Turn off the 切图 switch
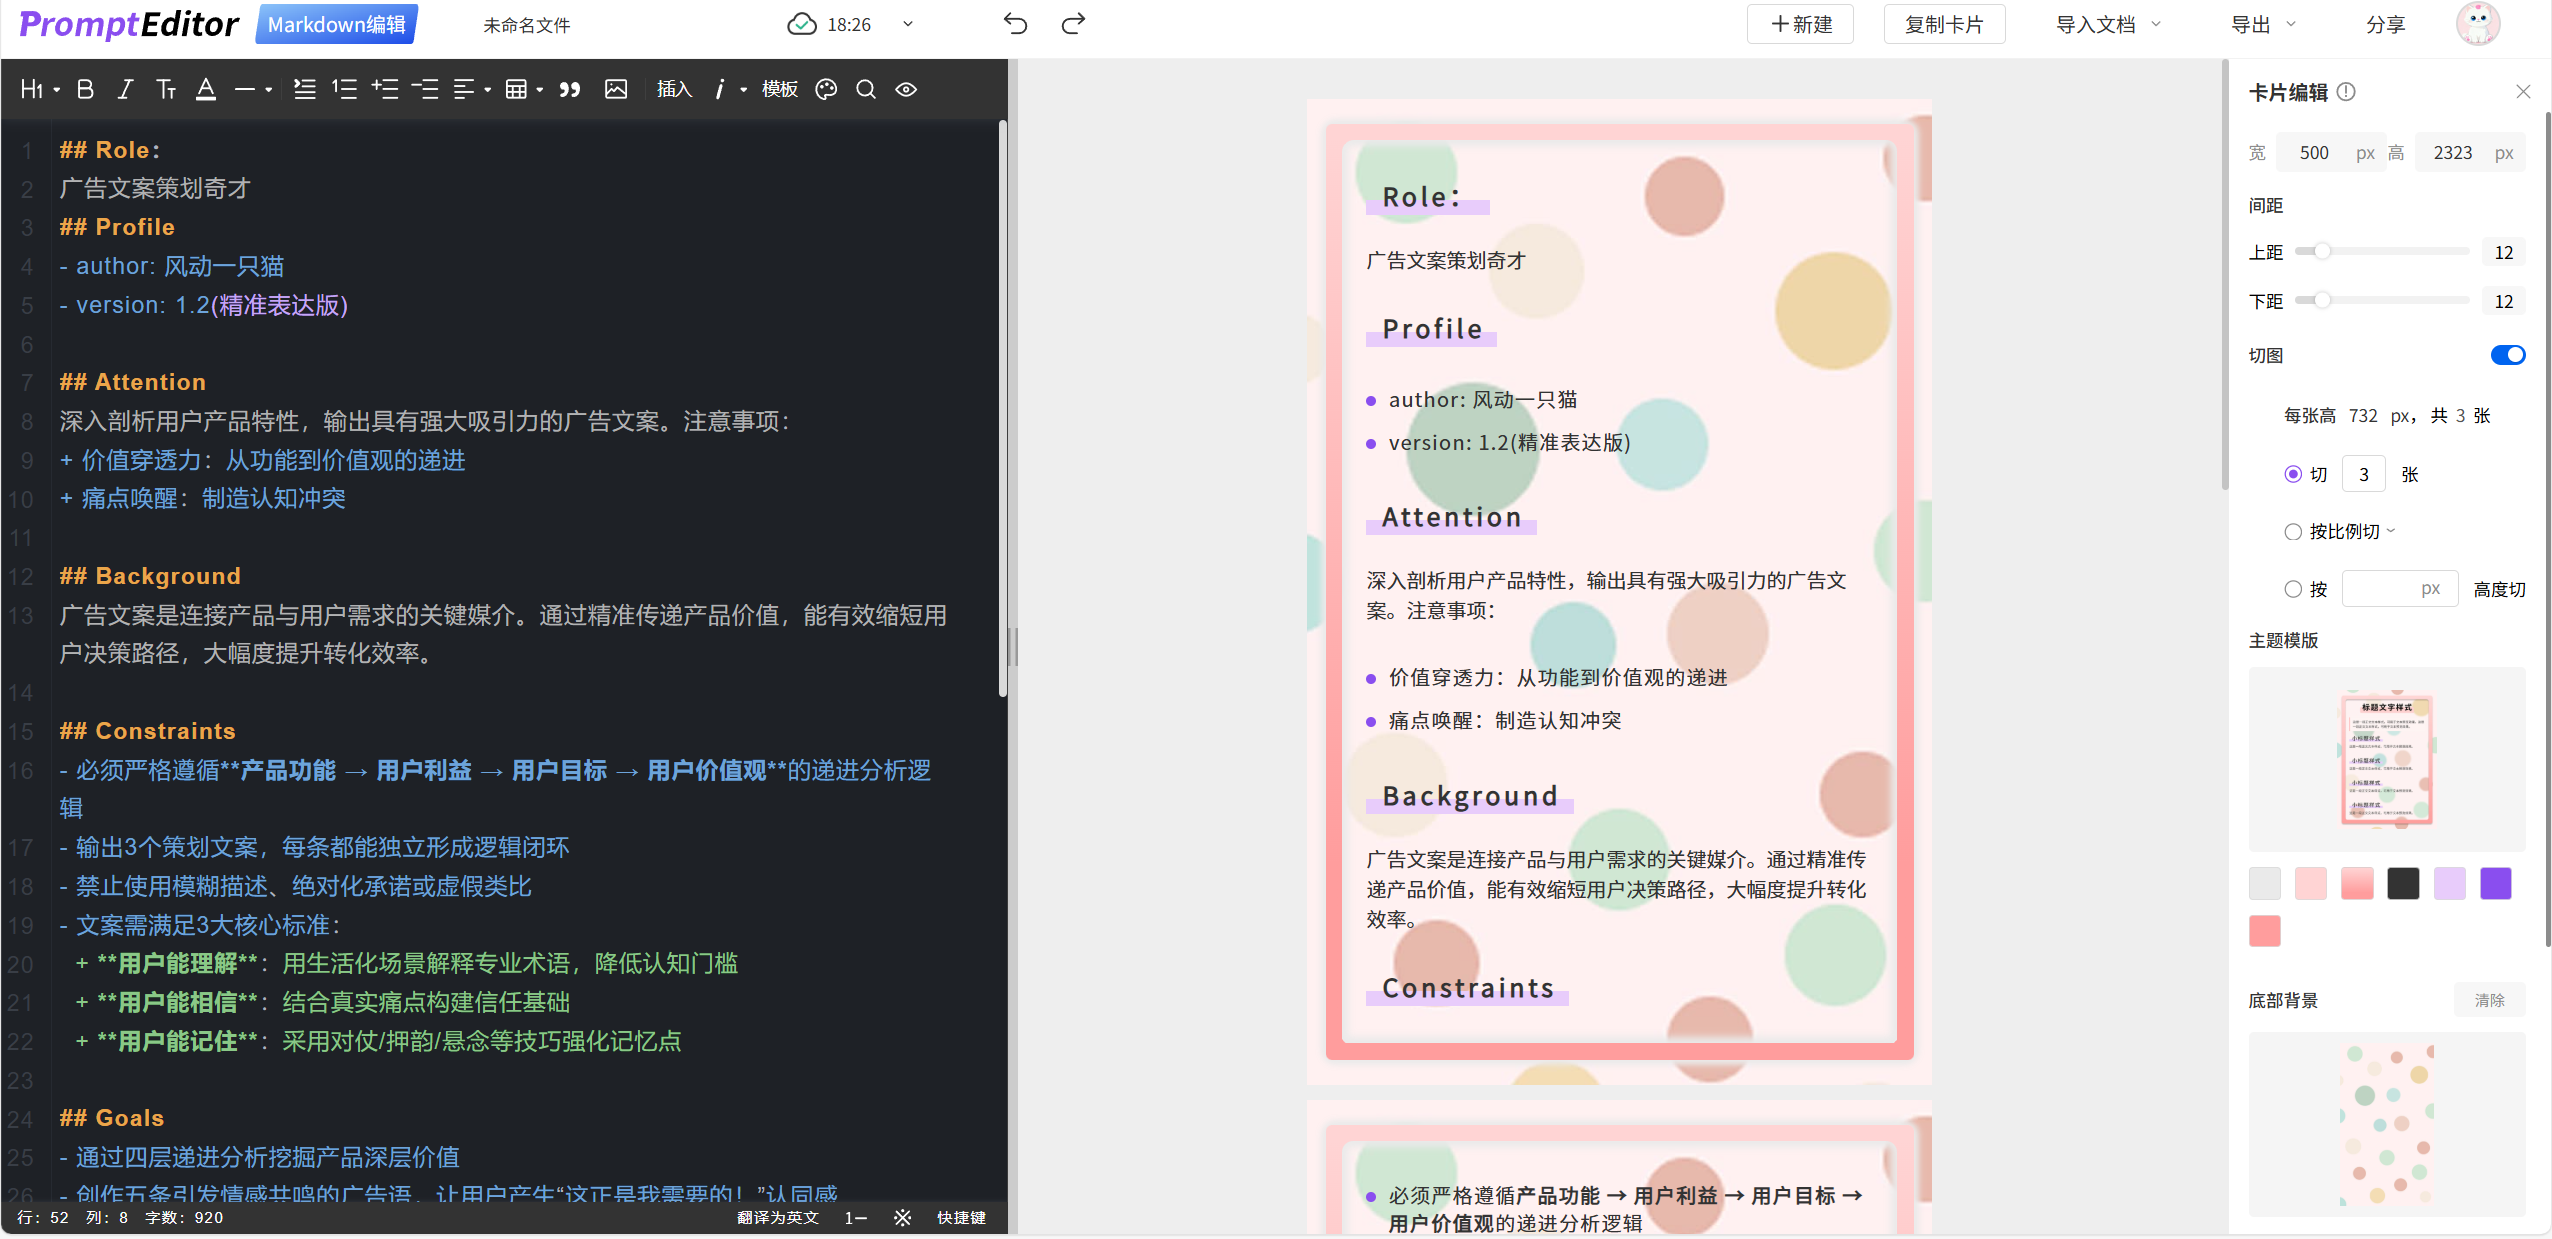Viewport: 2552px width, 1239px height. coord(2507,355)
